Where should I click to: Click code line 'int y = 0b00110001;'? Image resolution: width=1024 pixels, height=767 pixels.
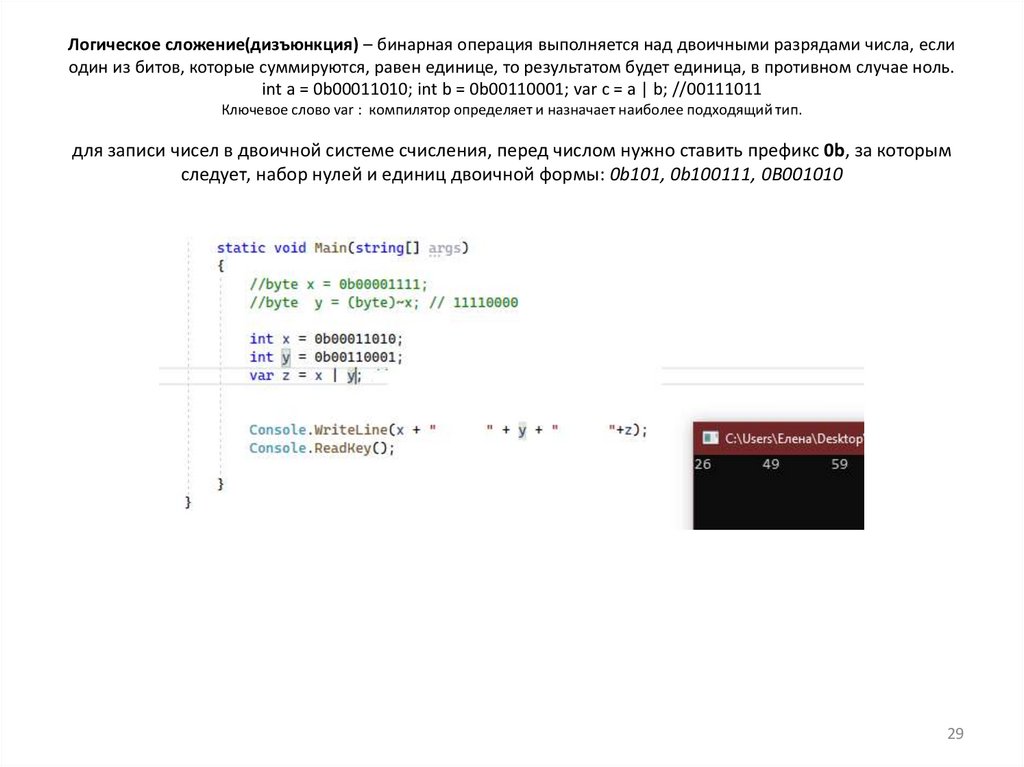pyautogui.click(x=326, y=357)
